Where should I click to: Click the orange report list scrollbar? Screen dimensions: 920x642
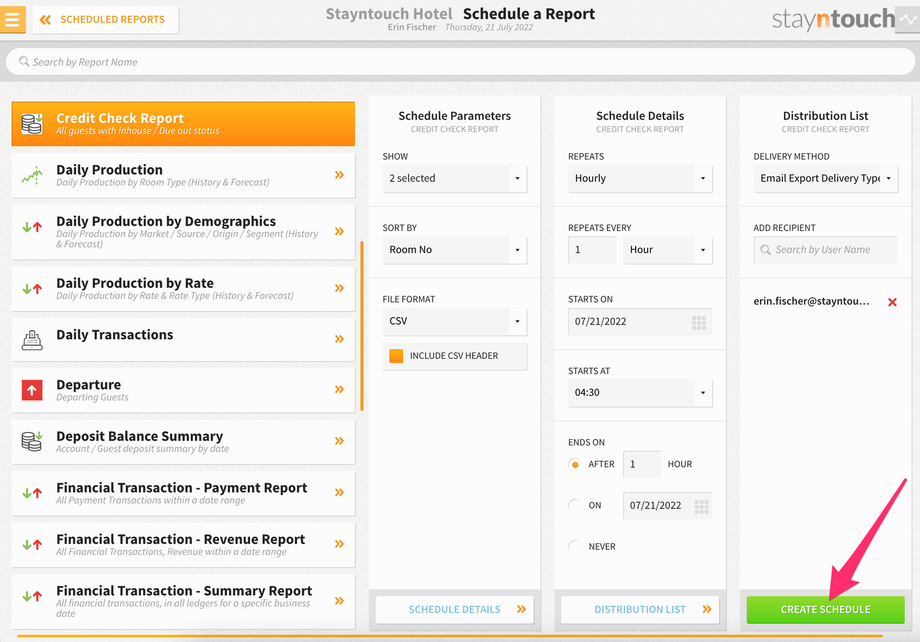(362, 326)
